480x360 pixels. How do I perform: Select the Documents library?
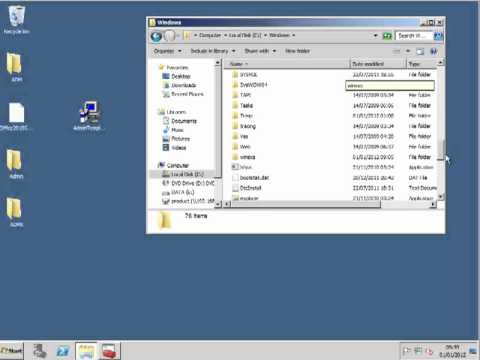pyautogui.click(x=184, y=121)
